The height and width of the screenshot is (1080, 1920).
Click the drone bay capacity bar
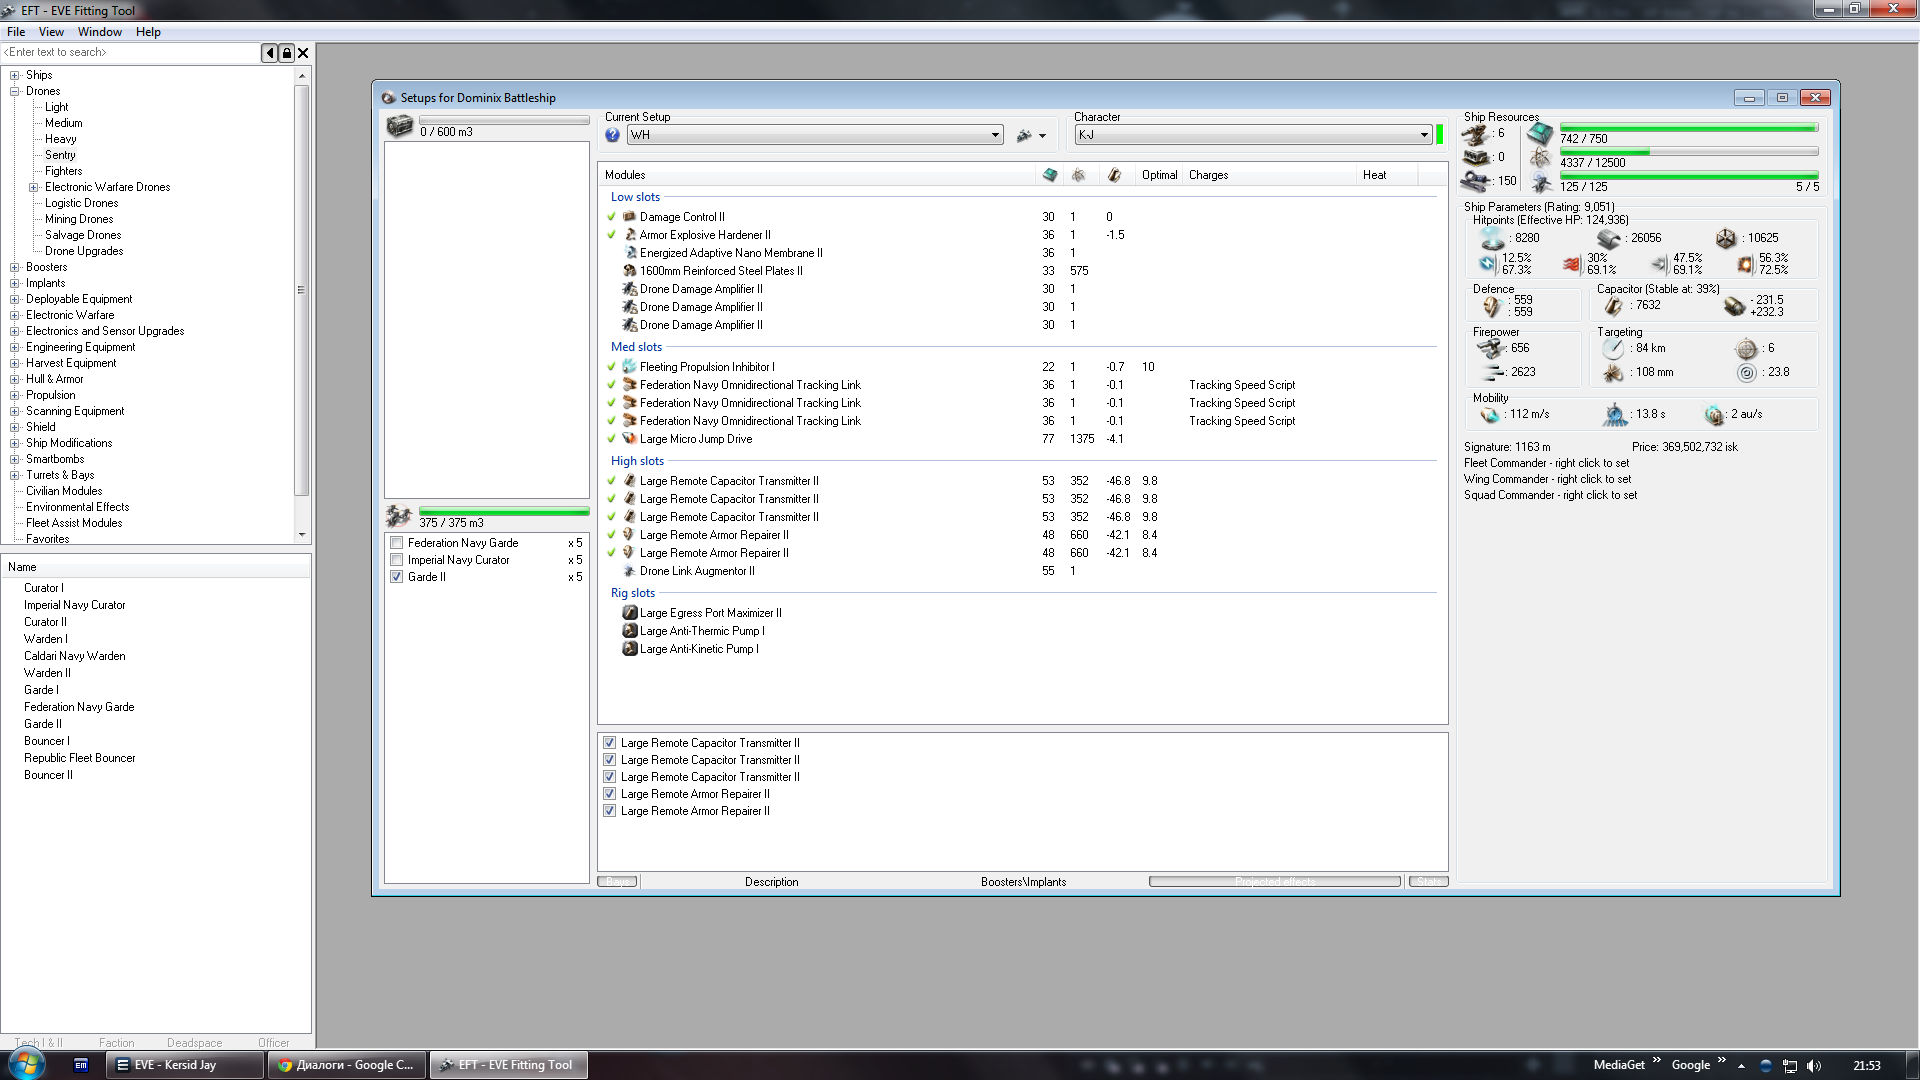point(504,512)
